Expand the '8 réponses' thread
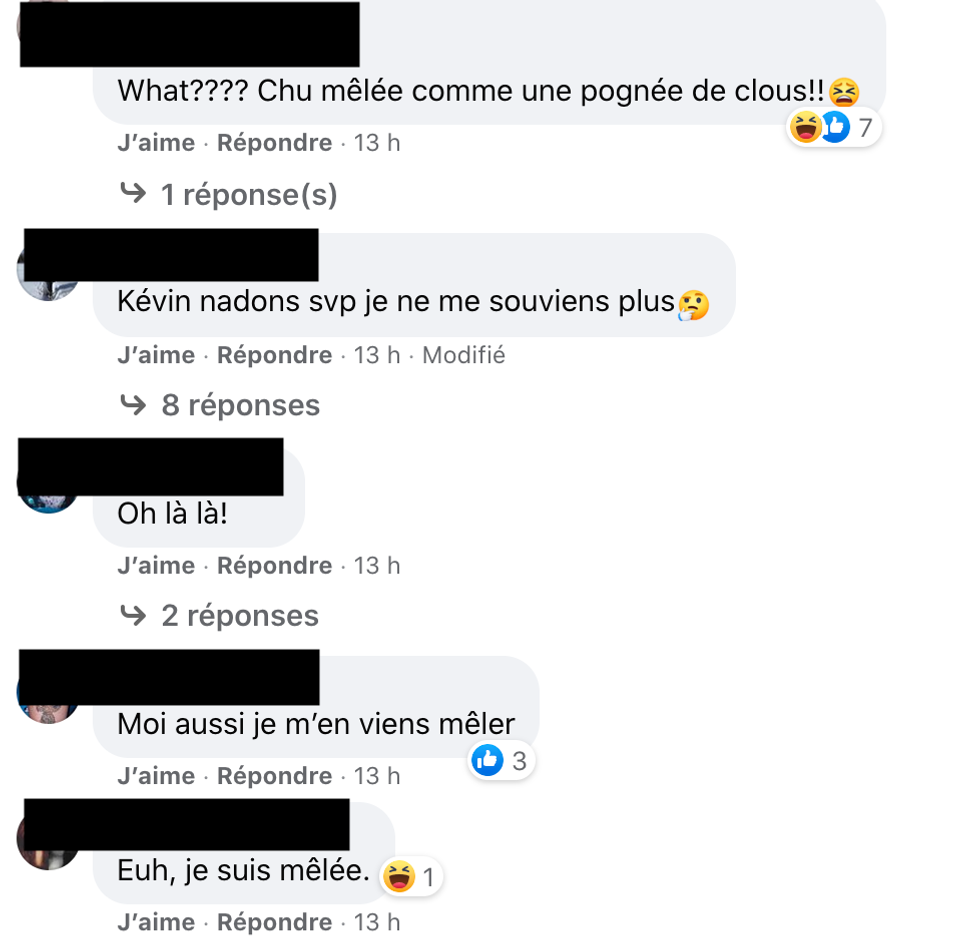 (x=241, y=405)
